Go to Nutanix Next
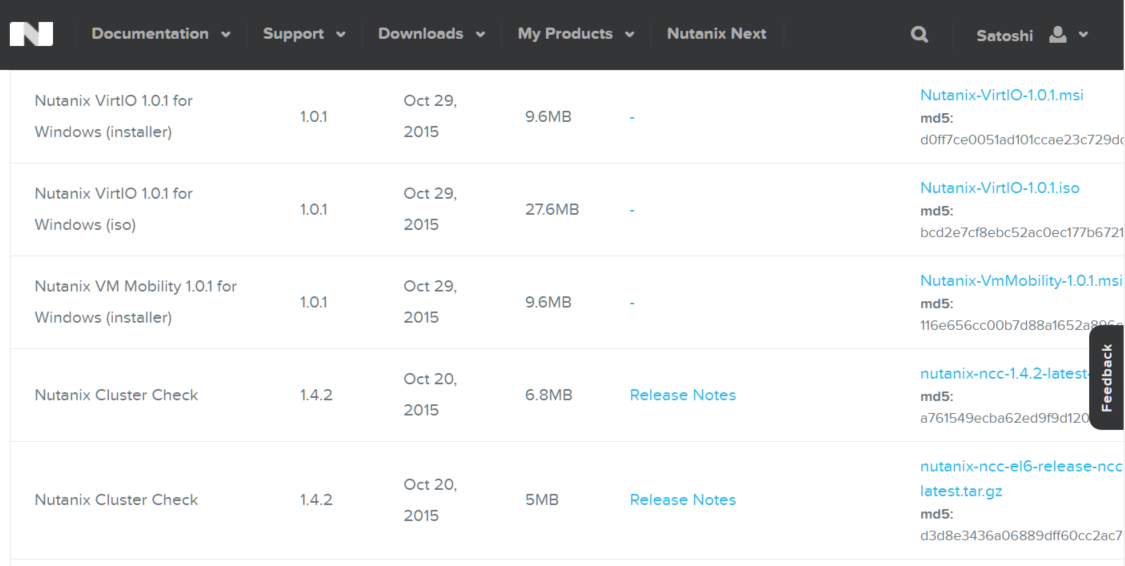This screenshot has height=566, width=1125. (716, 34)
